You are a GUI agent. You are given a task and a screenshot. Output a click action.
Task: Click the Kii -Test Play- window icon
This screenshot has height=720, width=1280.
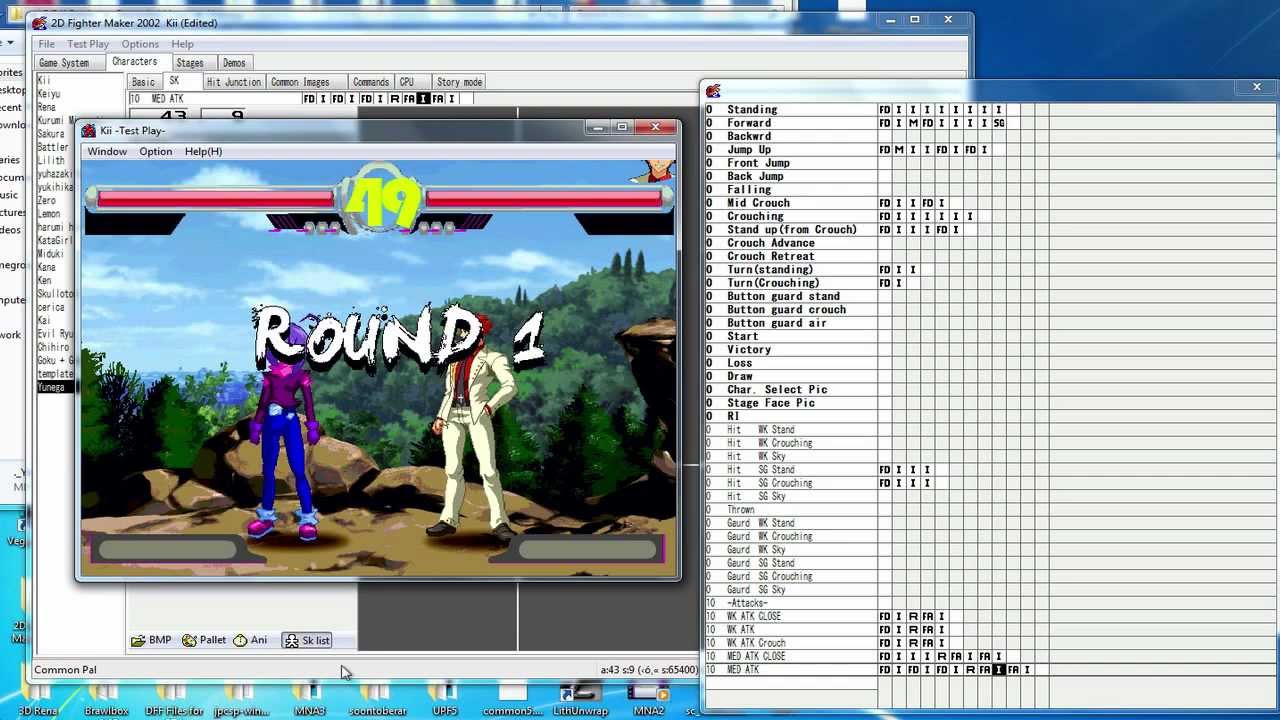(x=89, y=130)
